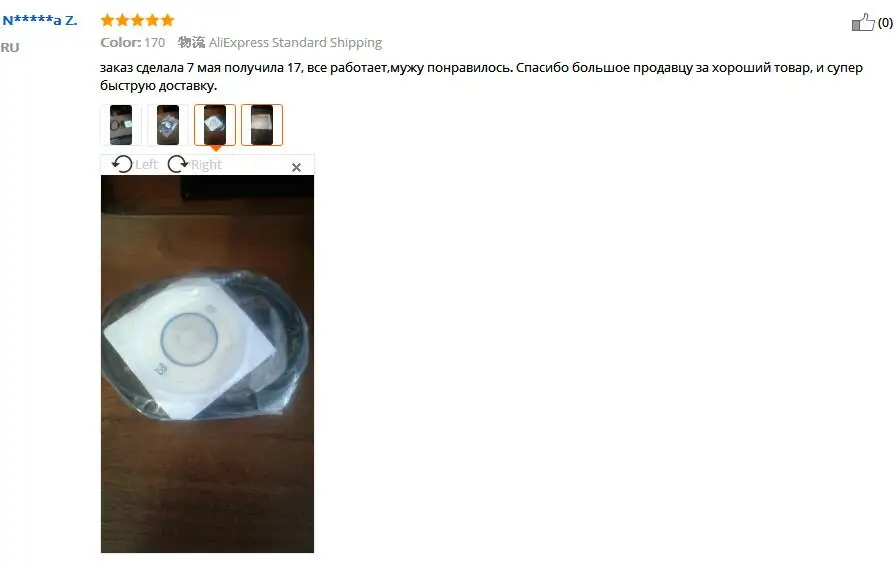This screenshot has height=565, width=894.
Task: Close the enlarged review photo
Action: [296, 167]
